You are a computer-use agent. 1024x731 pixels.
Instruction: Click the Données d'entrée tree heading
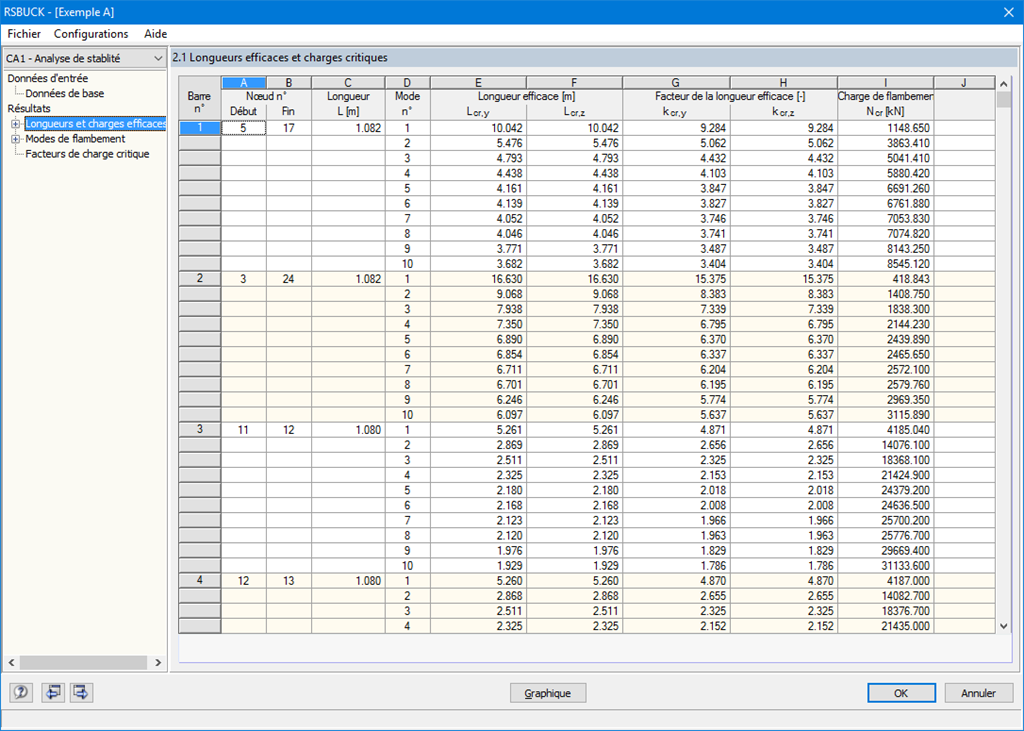coord(48,78)
